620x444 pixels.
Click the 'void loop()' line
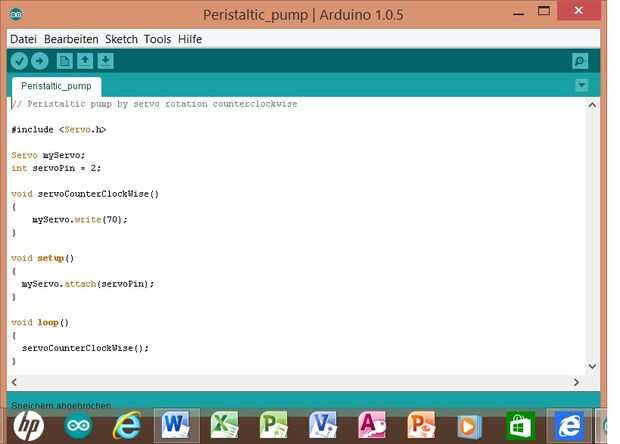coord(40,323)
